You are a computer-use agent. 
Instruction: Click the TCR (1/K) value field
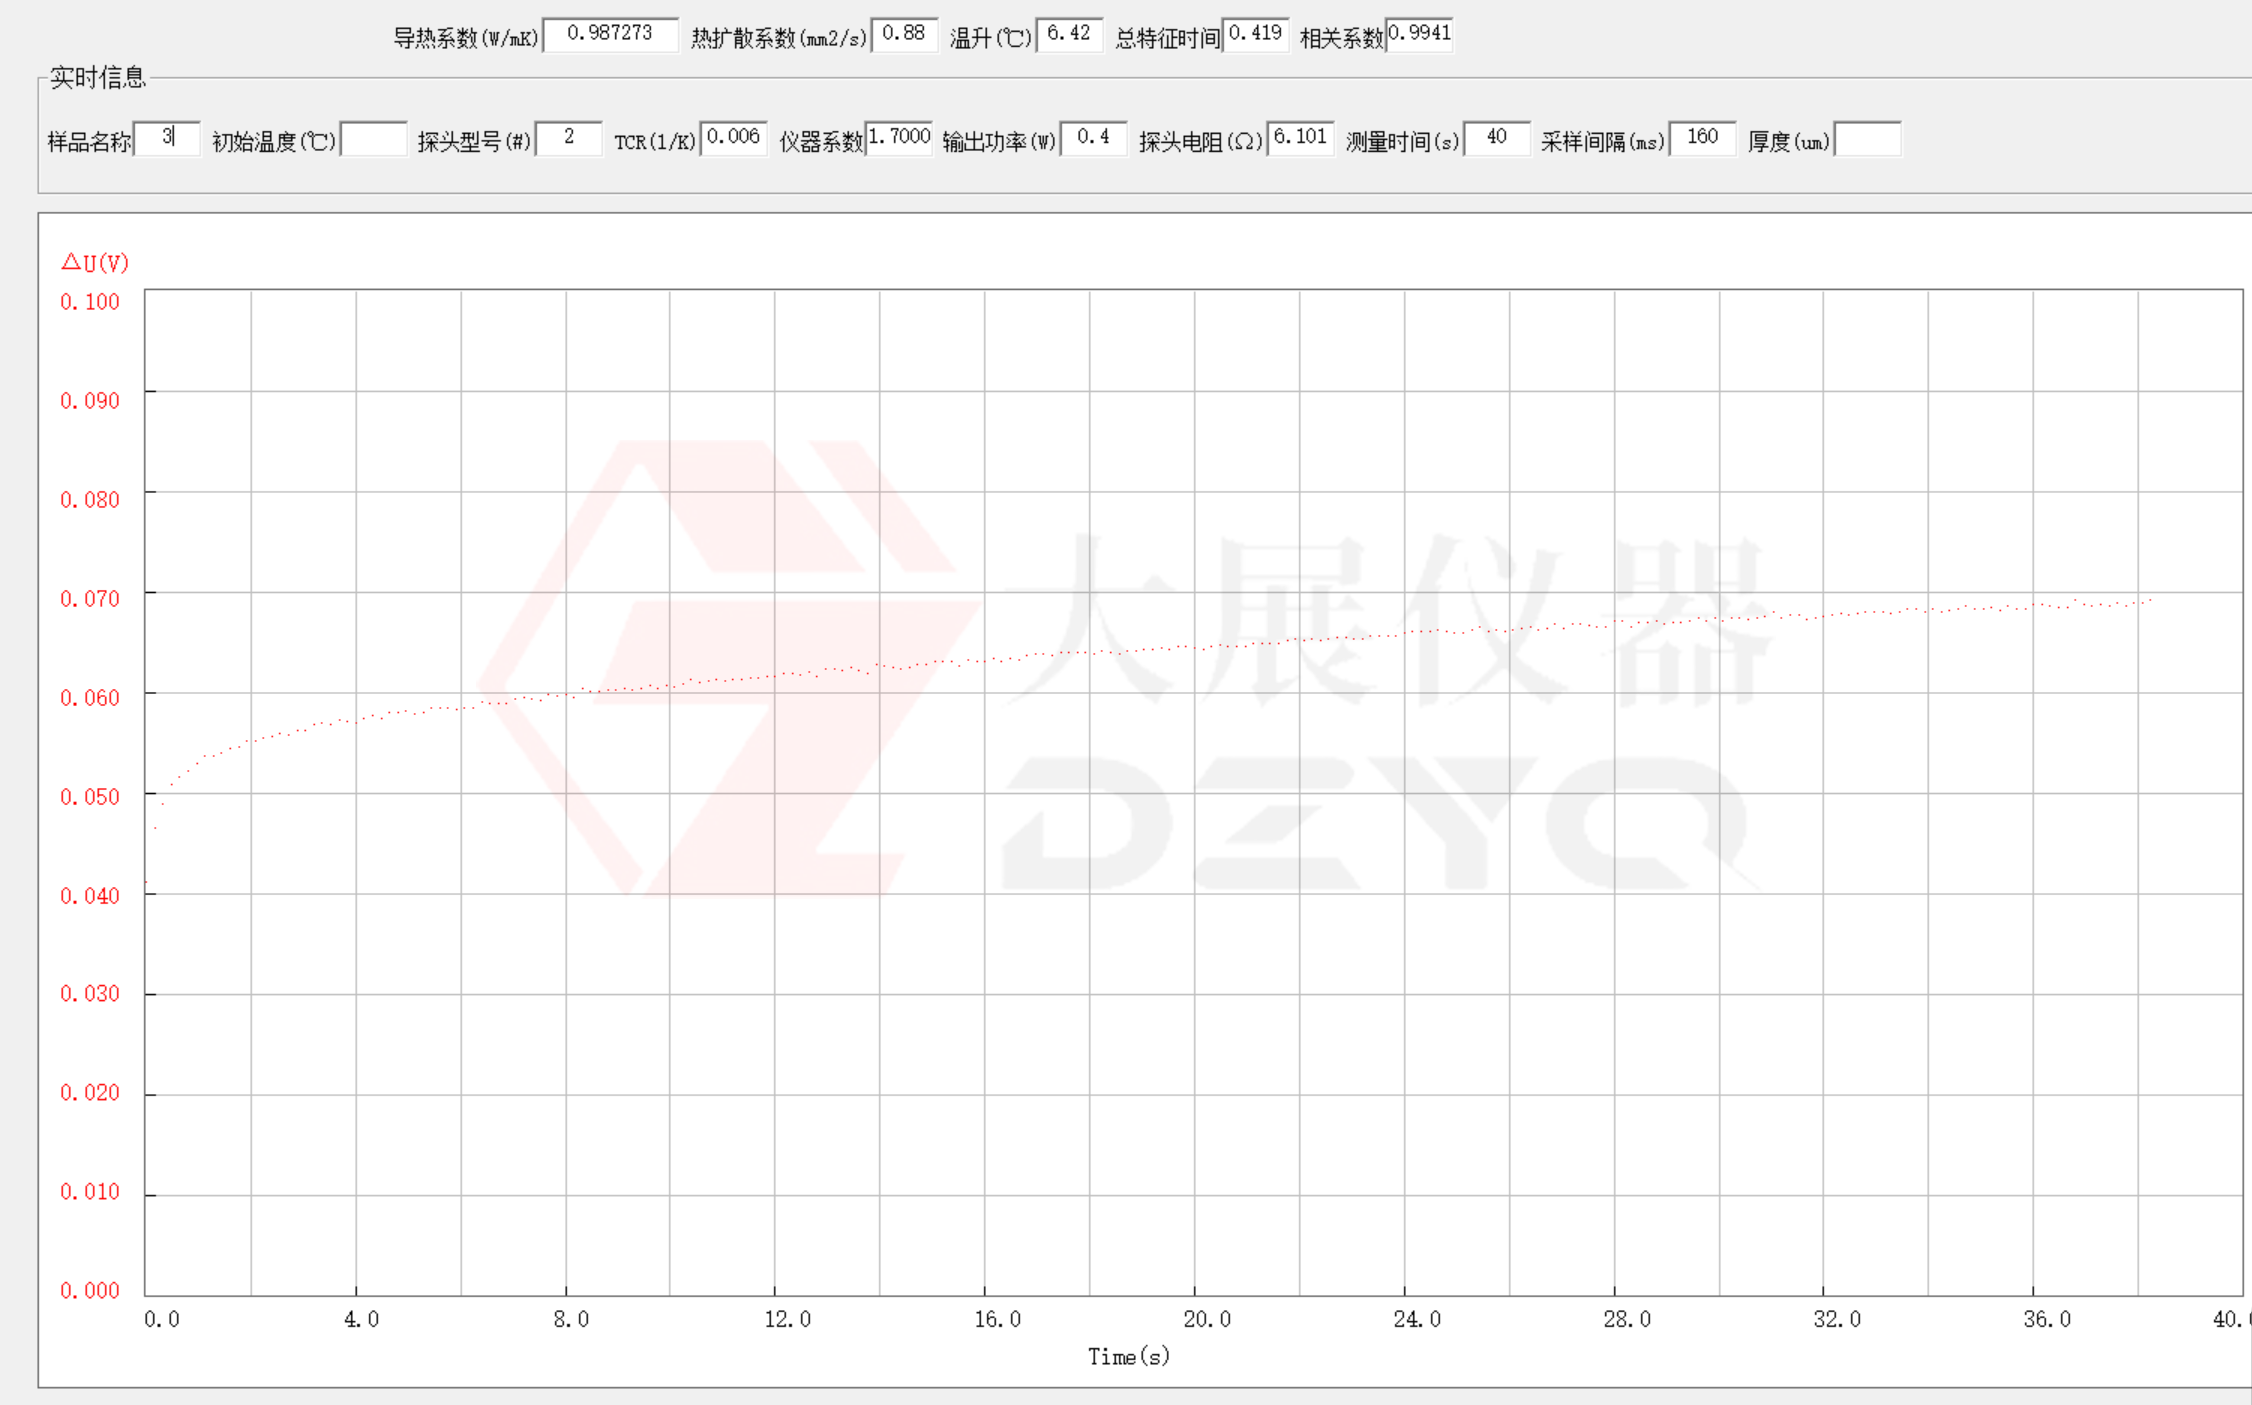click(733, 138)
